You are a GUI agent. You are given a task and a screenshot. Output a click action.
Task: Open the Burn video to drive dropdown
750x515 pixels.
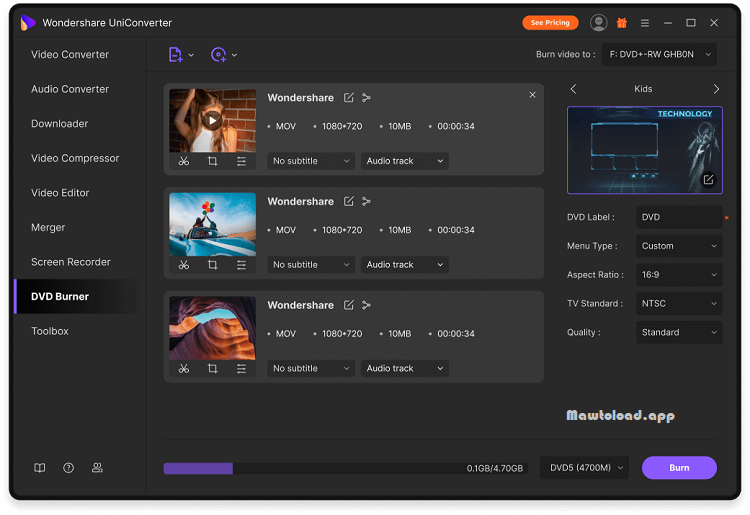coord(659,55)
